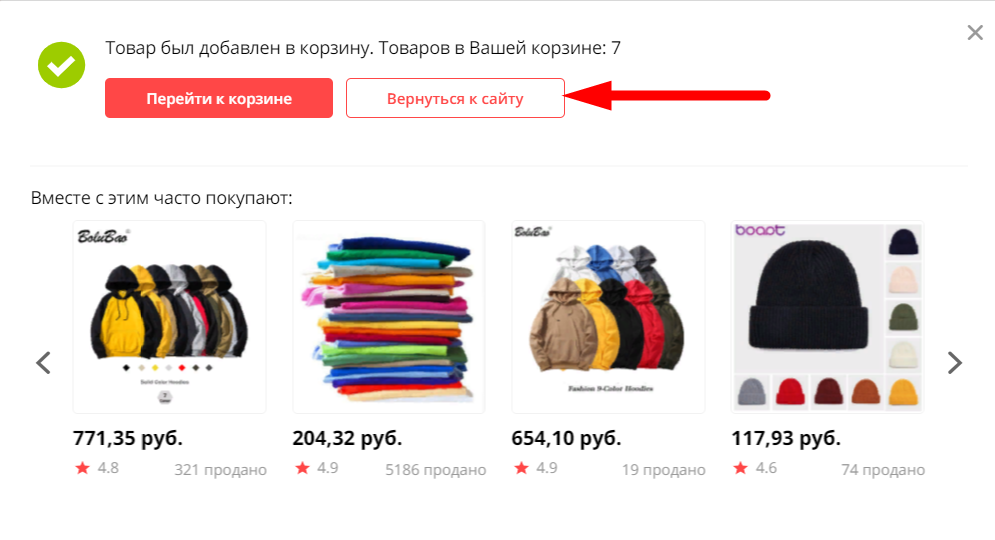Open the black beanie hat product image
The height and width of the screenshot is (540, 995).
(808, 298)
